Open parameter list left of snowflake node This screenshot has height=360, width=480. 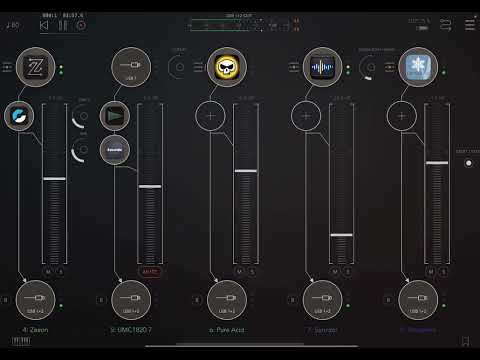389,67
